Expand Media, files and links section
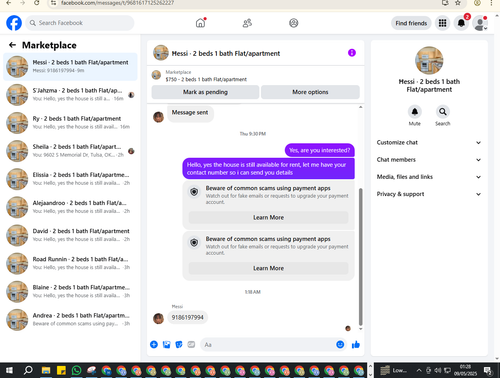500x378 pixels. click(429, 177)
